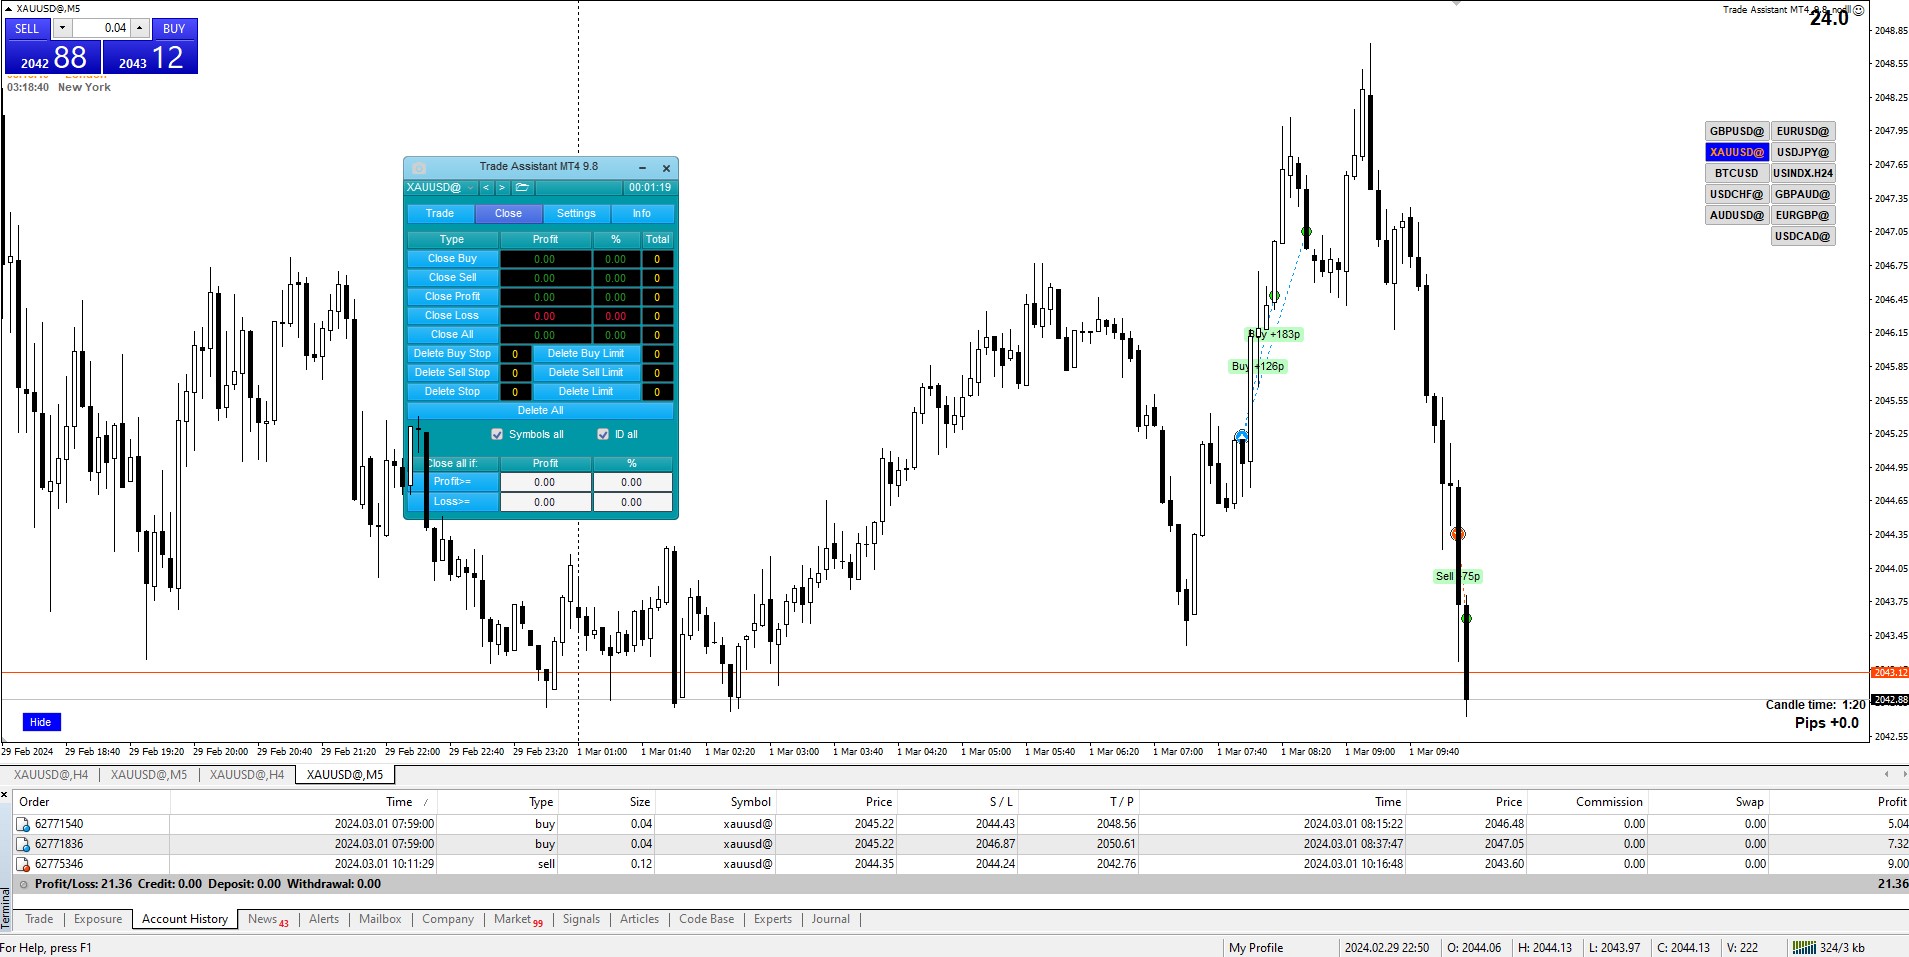The image size is (1909, 957).
Task: Open the Exposure tab in Terminal
Action: 98,919
